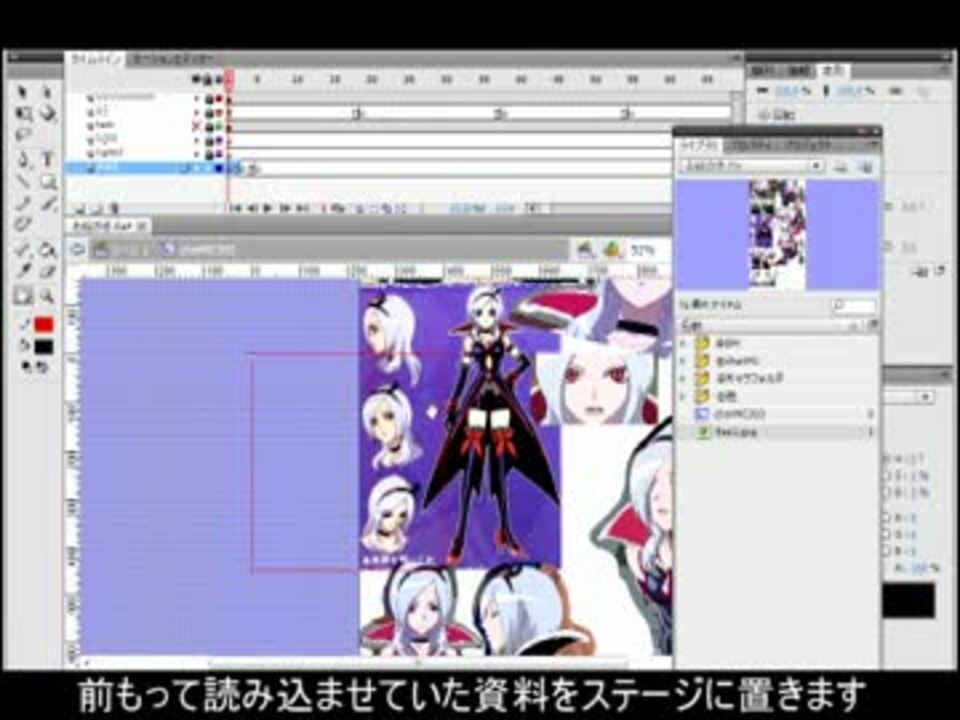Toggle show/hide all layers eye header
The width and height of the screenshot is (960, 720).
[x=196, y=80]
